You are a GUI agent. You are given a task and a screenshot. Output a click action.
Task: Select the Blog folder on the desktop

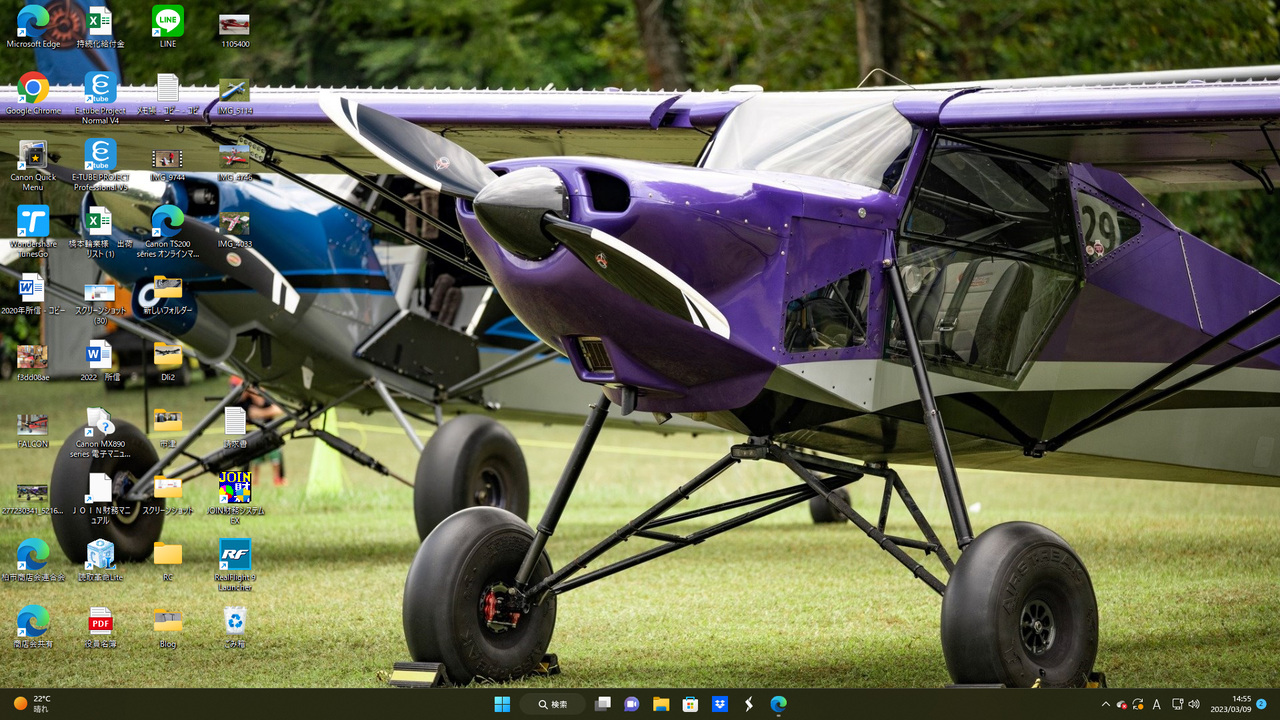point(168,627)
